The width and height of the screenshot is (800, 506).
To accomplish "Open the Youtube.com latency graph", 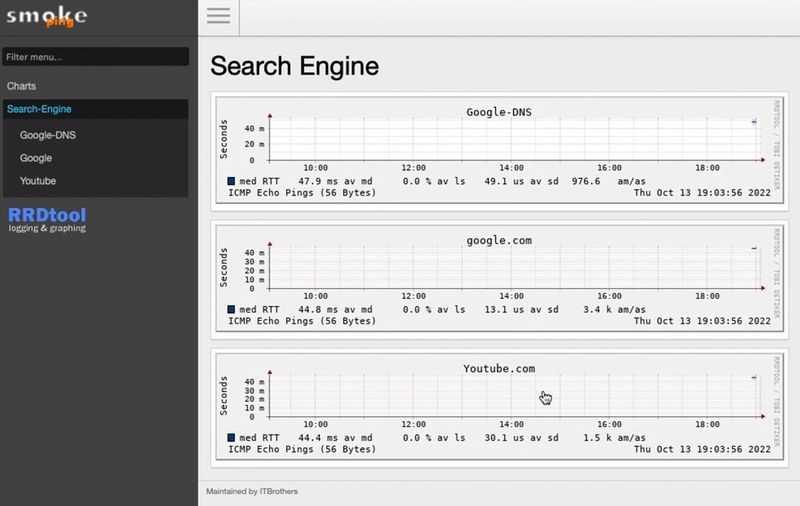I will pos(499,407).
